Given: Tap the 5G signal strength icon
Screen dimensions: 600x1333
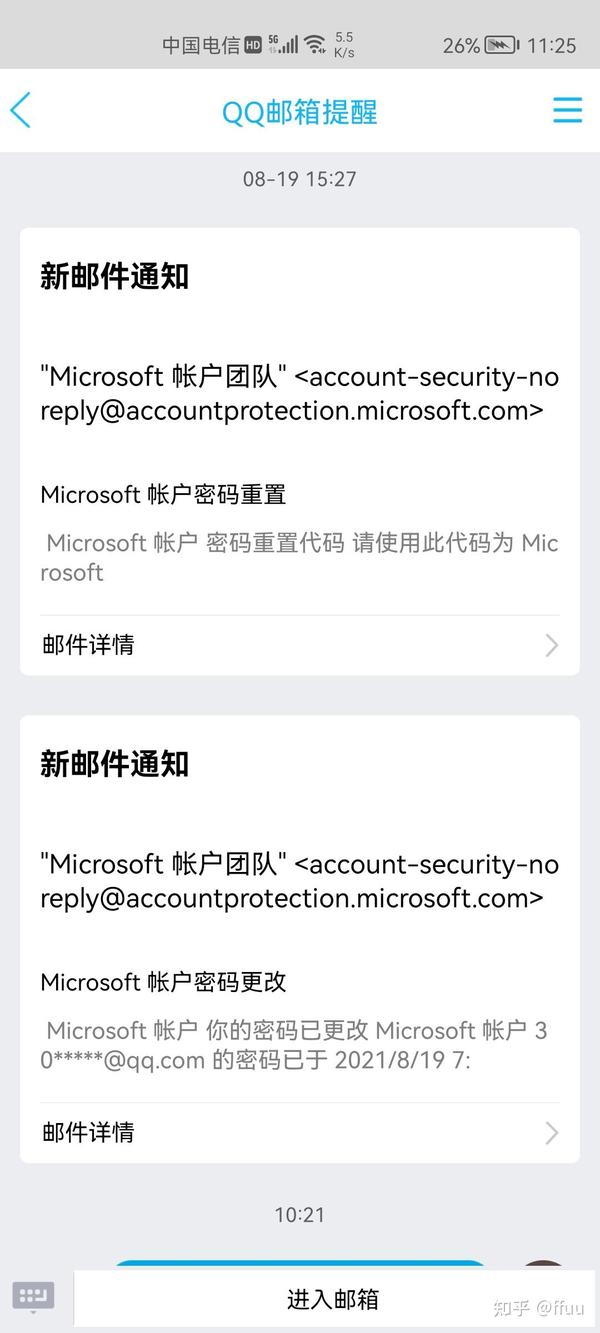Looking at the screenshot, I should coord(283,44).
